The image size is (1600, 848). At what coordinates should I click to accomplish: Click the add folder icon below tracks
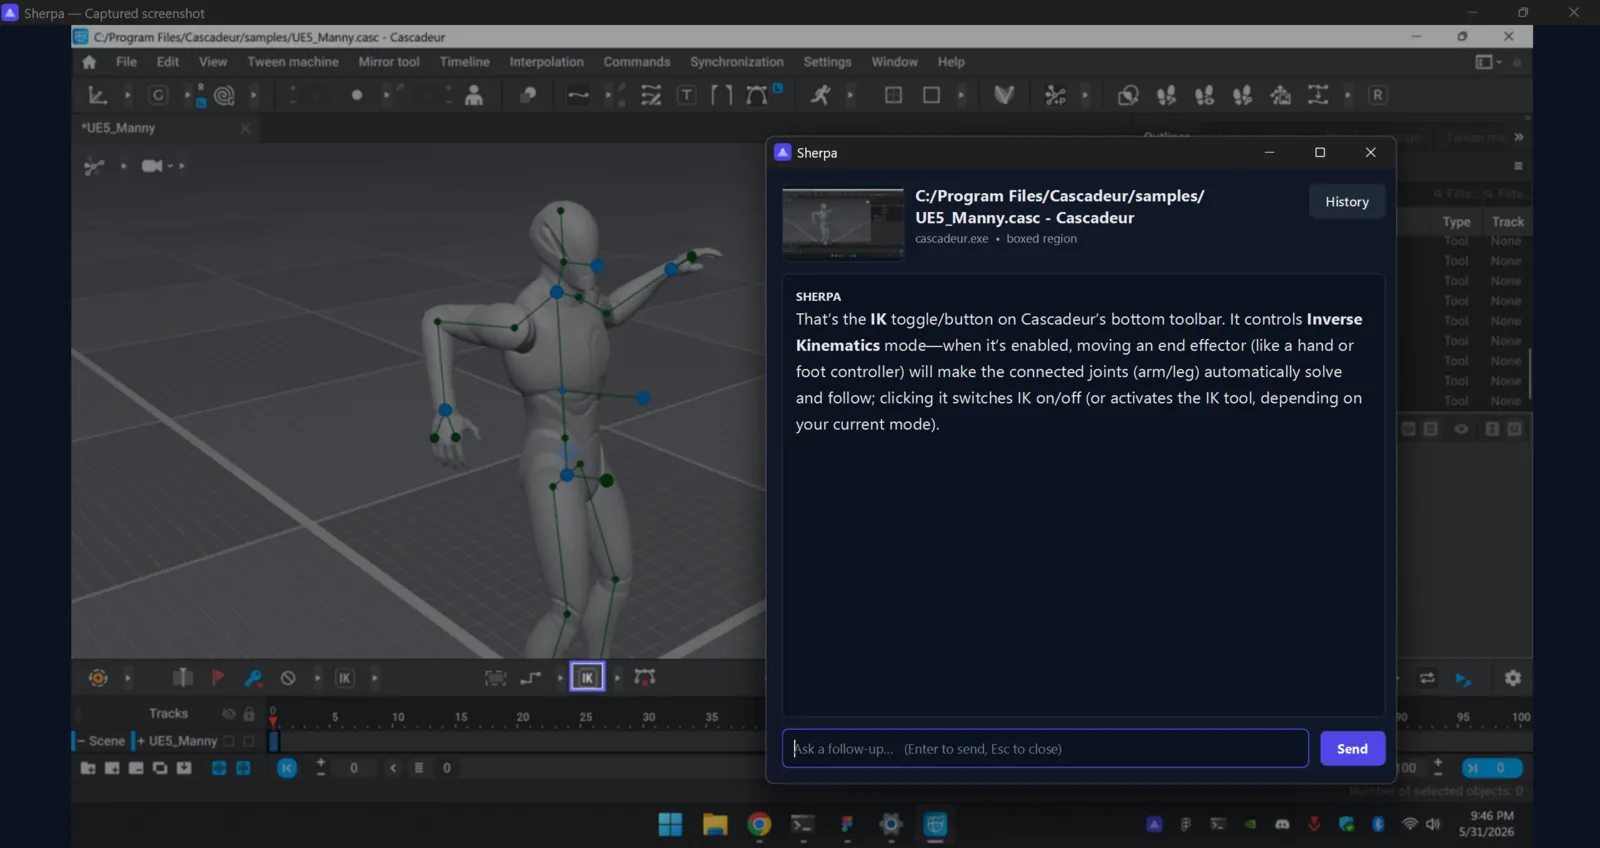[88, 768]
